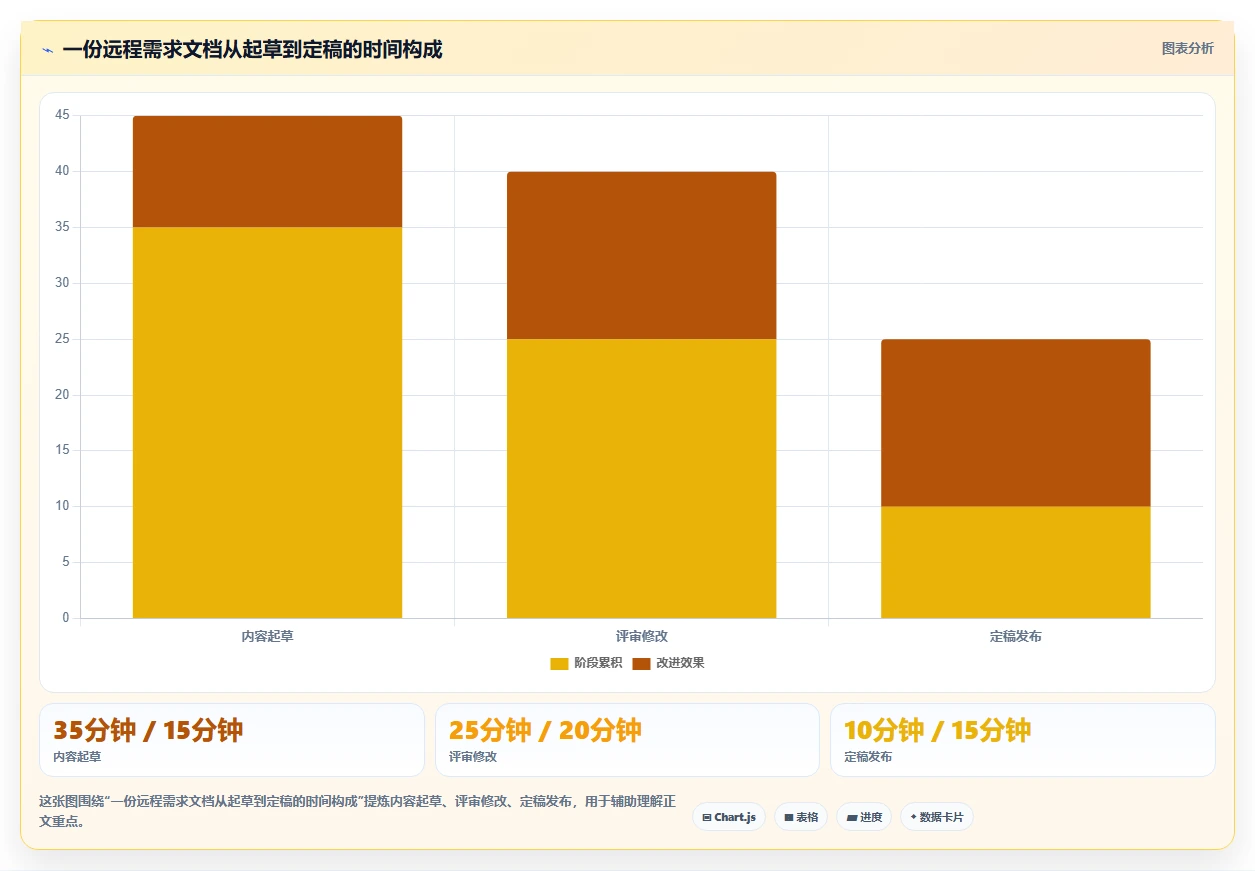Click the yellow bar segment for 定稿发布
Viewport: 1255px width, 871px height.
(1015, 562)
